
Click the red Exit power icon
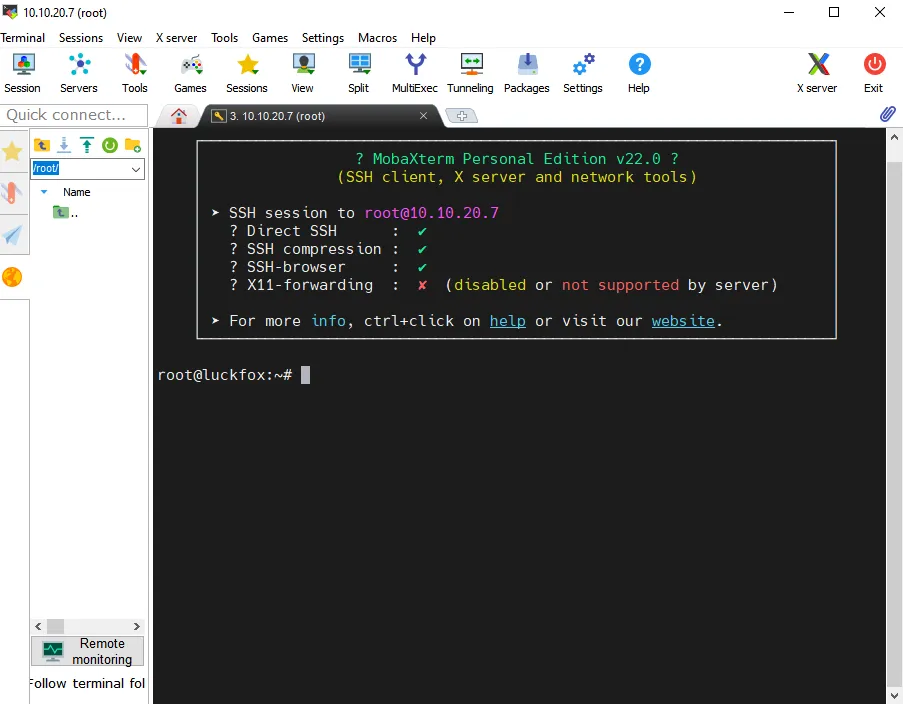click(x=874, y=73)
